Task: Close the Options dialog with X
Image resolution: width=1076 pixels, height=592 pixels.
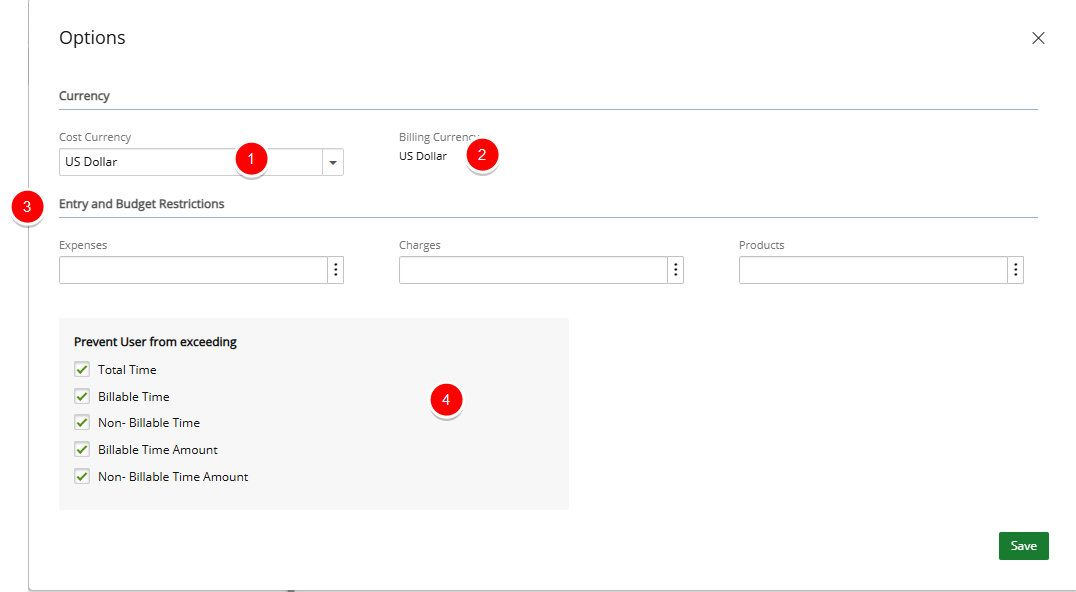Action: (x=1038, y=38)
